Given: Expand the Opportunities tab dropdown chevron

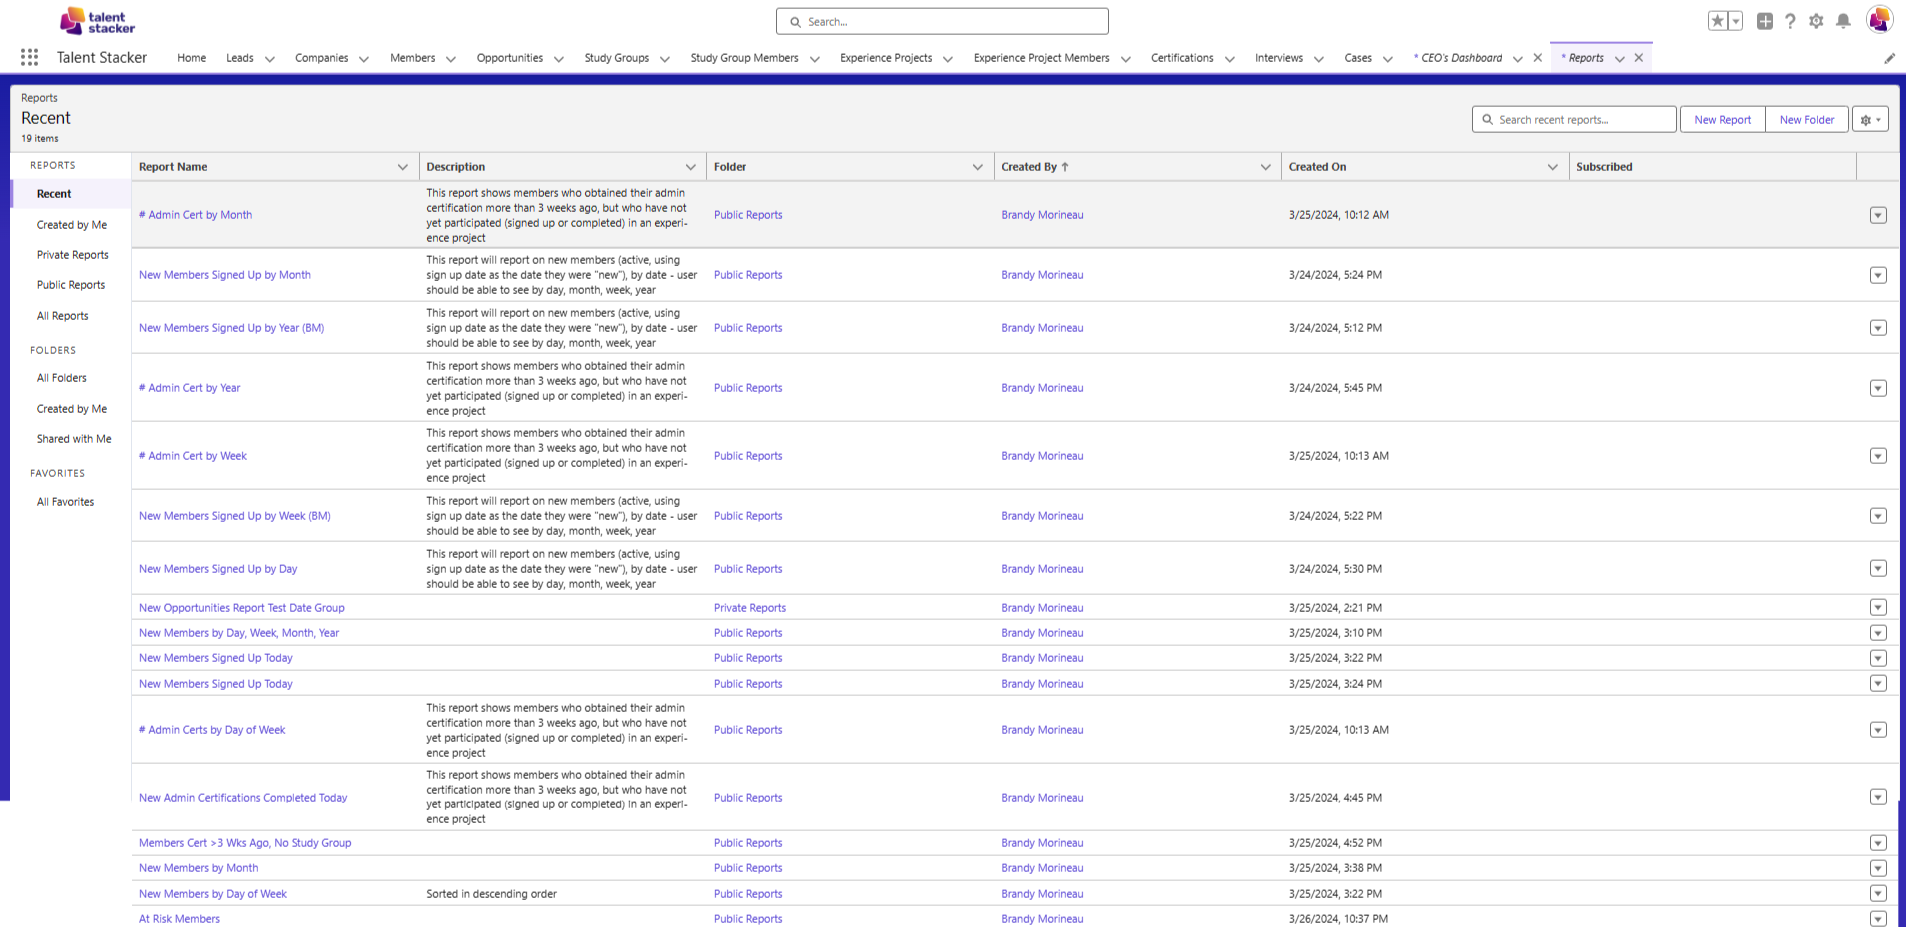Looking at the screenshot, I should pyautogui.click(x=559, y=59).
